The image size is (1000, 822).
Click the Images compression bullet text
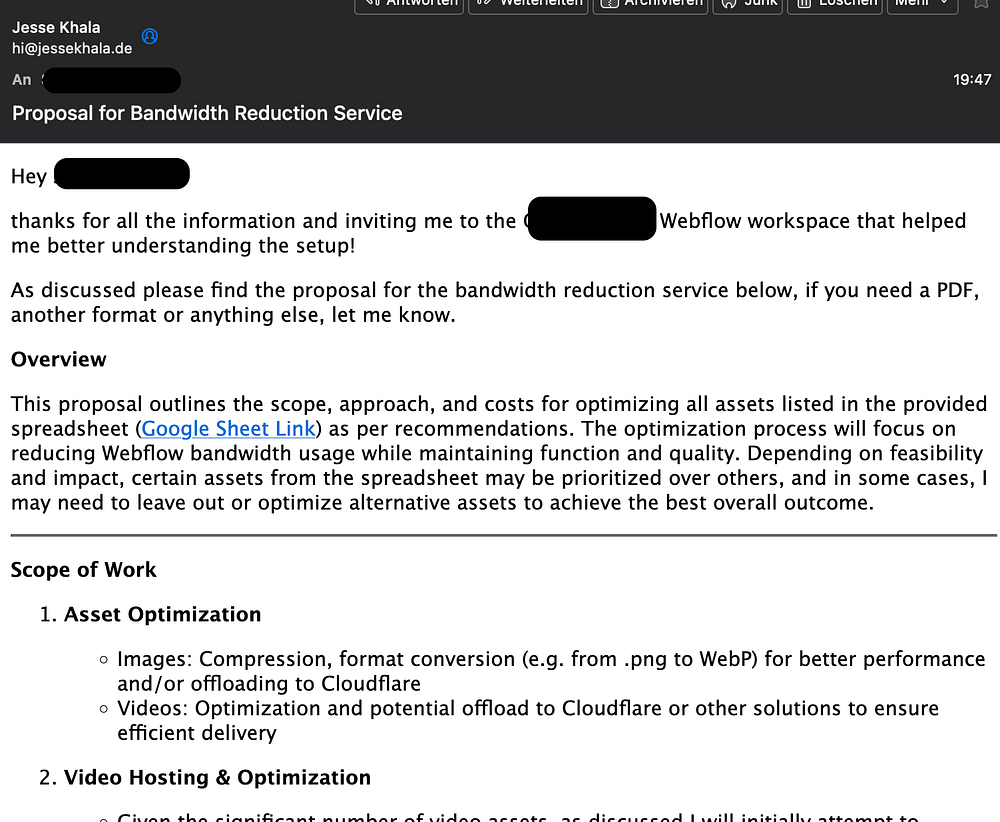[x=551, y=671]
